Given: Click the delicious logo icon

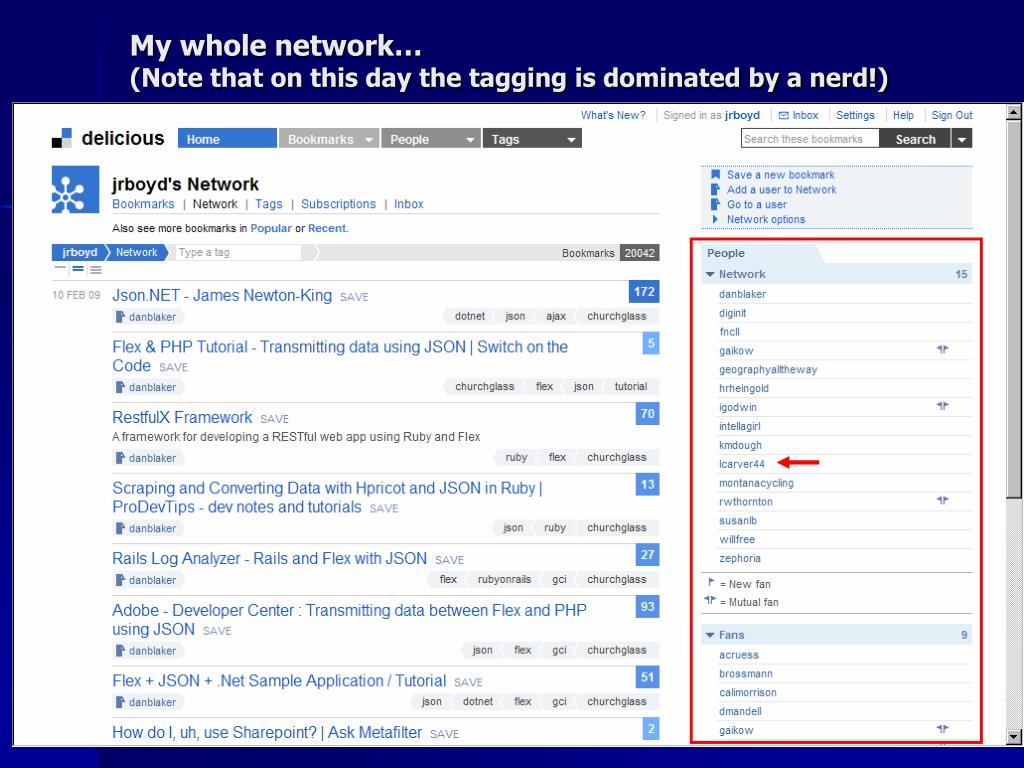Looking at the screenshot, I should (x=62, y=138).
